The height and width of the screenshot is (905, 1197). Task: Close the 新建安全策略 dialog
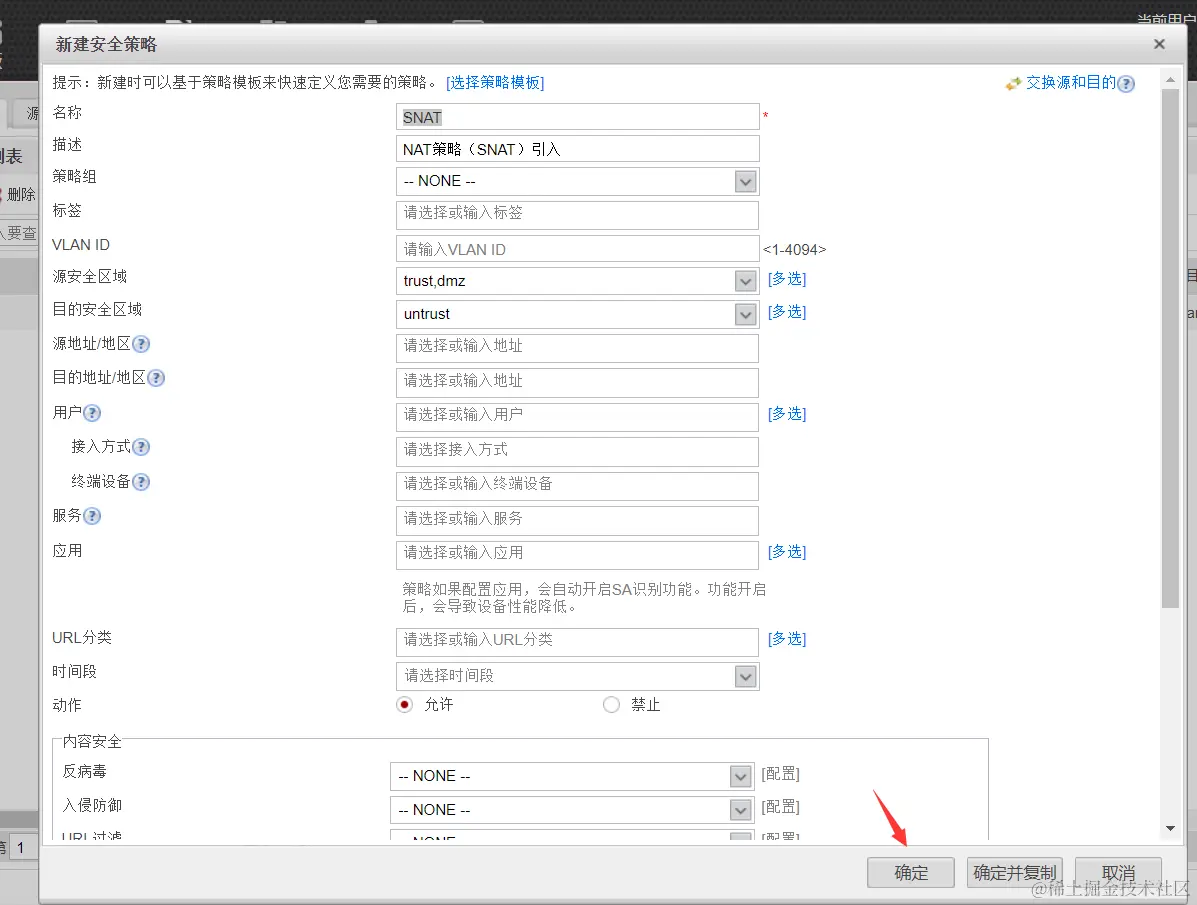click(1159, 44)
